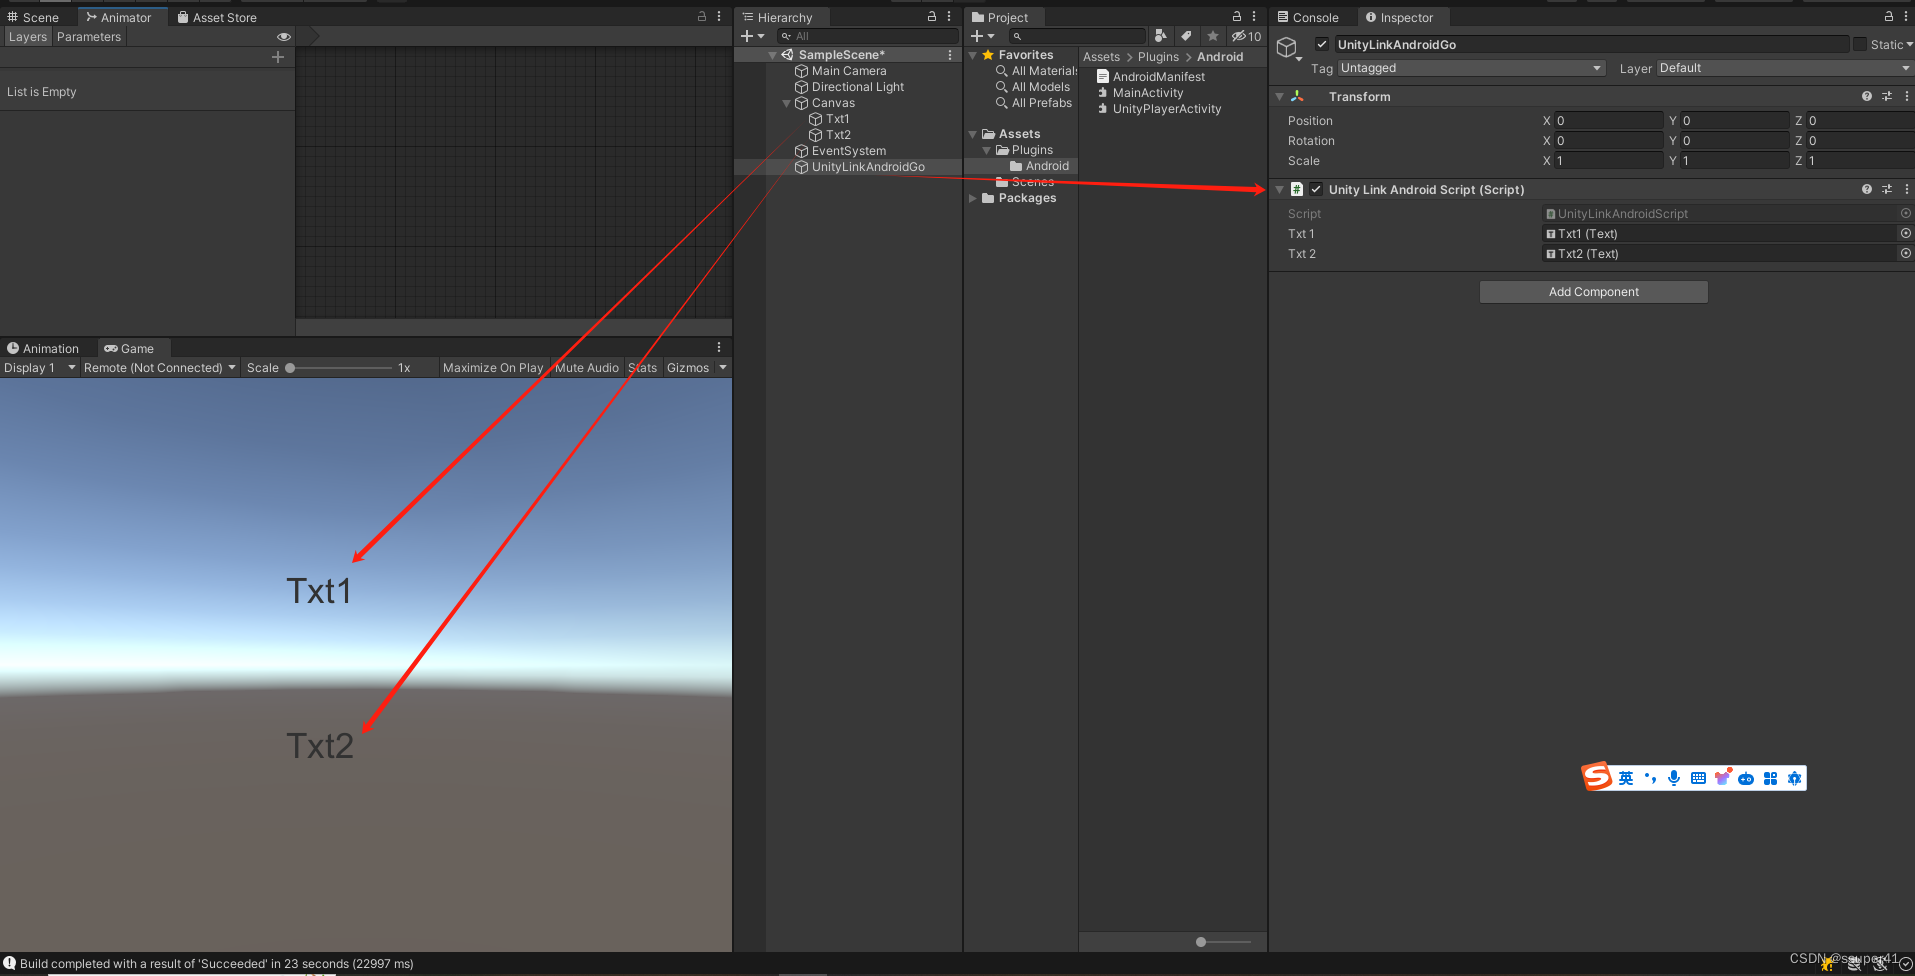1915x976 pixels.
Task: Click the Sogou input method microphone icon
Action: point(1673,778)
